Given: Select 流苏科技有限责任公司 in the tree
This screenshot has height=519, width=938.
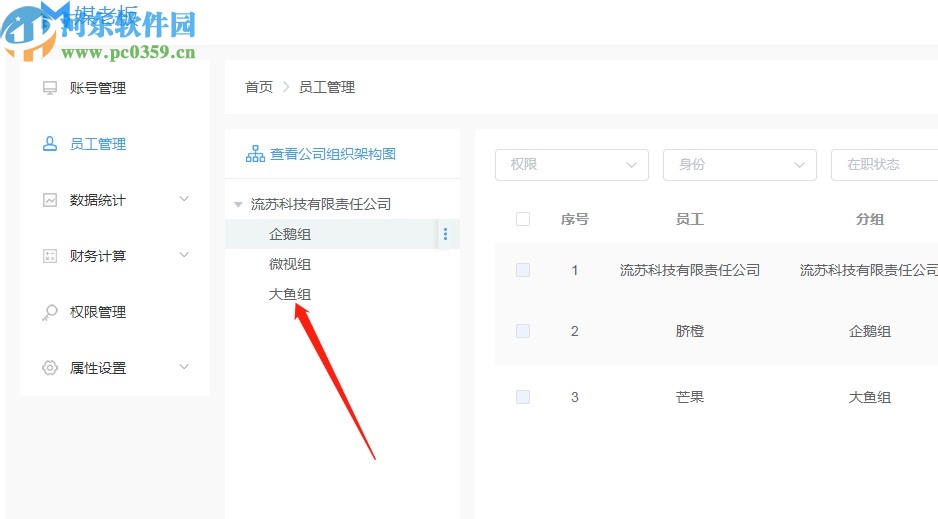Looking at the screenshot, I should (x=321, y=204).
